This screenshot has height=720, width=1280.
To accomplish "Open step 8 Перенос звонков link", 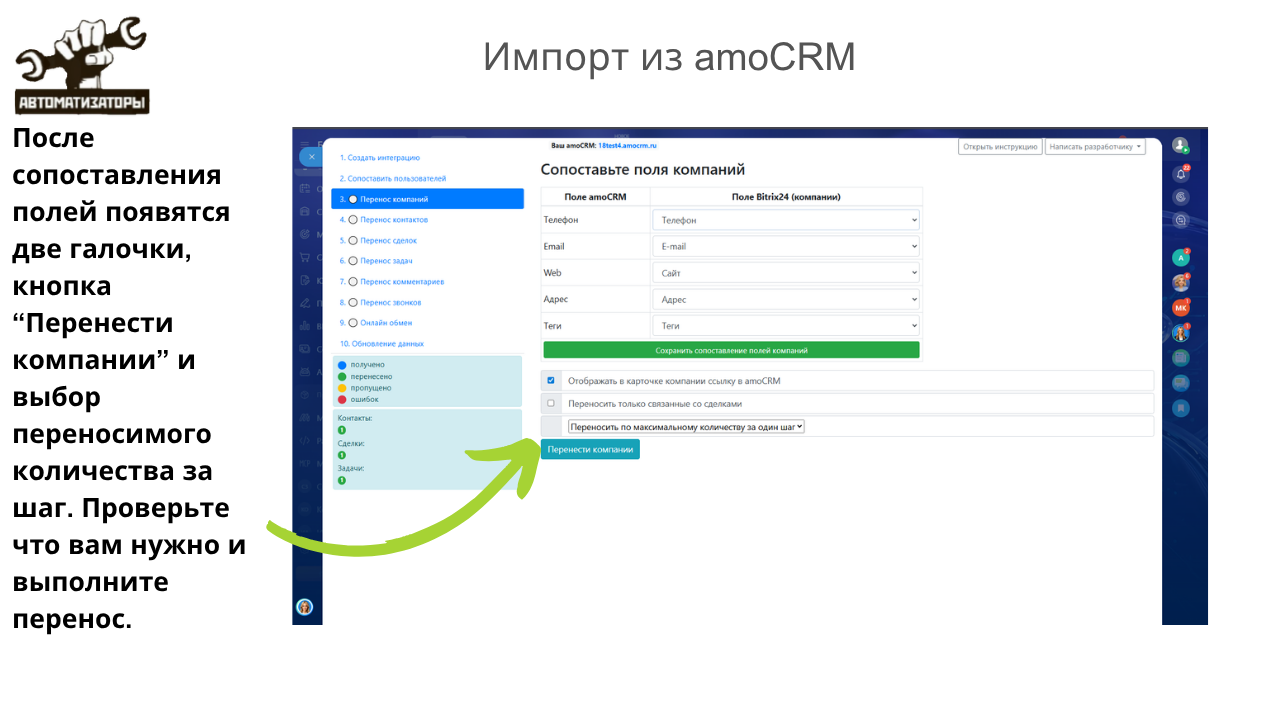I will tap(391, 302).
